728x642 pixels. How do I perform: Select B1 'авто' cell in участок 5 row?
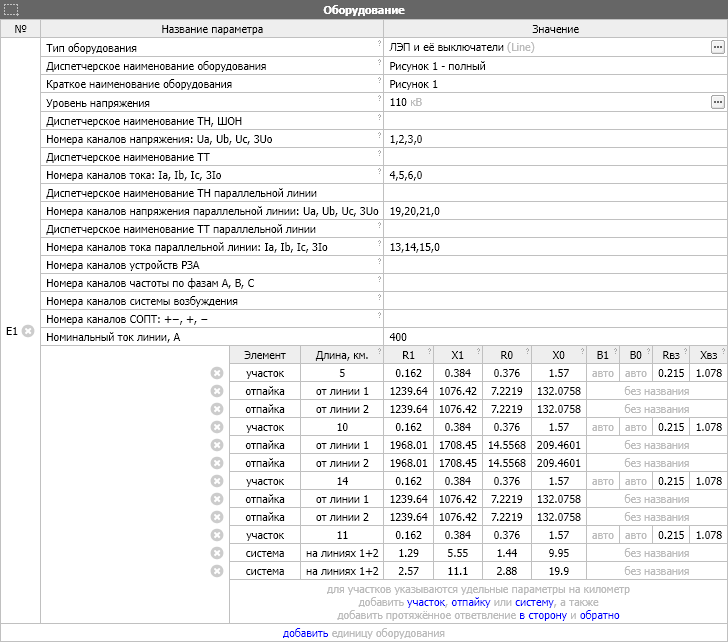pyautogui.click(x=603, y=373)
